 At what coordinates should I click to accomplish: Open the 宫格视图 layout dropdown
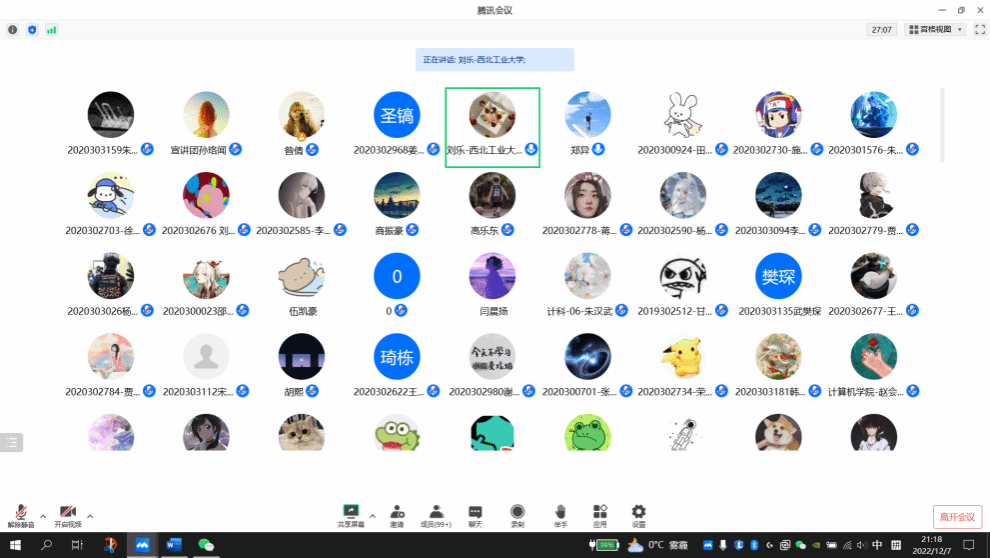click(935, 30)
